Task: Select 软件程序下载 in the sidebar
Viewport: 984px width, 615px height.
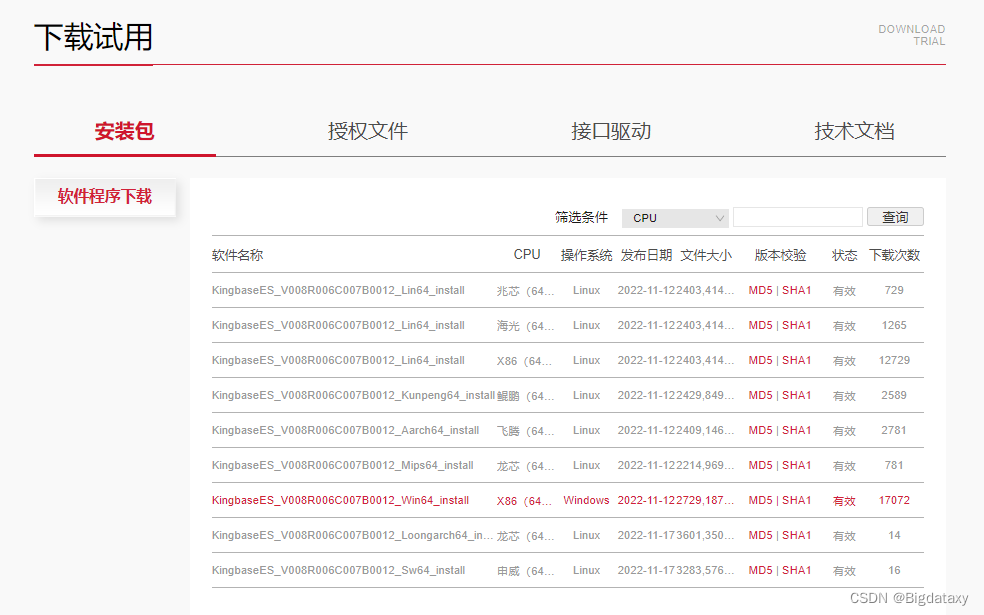Action: [105, 197]
